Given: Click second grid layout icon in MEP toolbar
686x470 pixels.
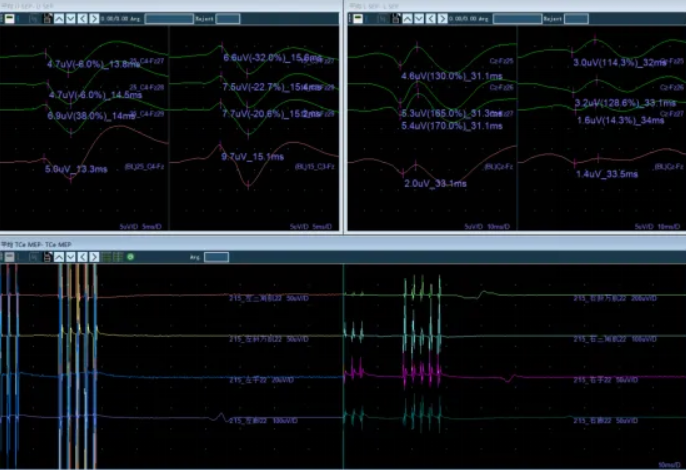Looking at the screenshot, I should click(x=118, y=257).
